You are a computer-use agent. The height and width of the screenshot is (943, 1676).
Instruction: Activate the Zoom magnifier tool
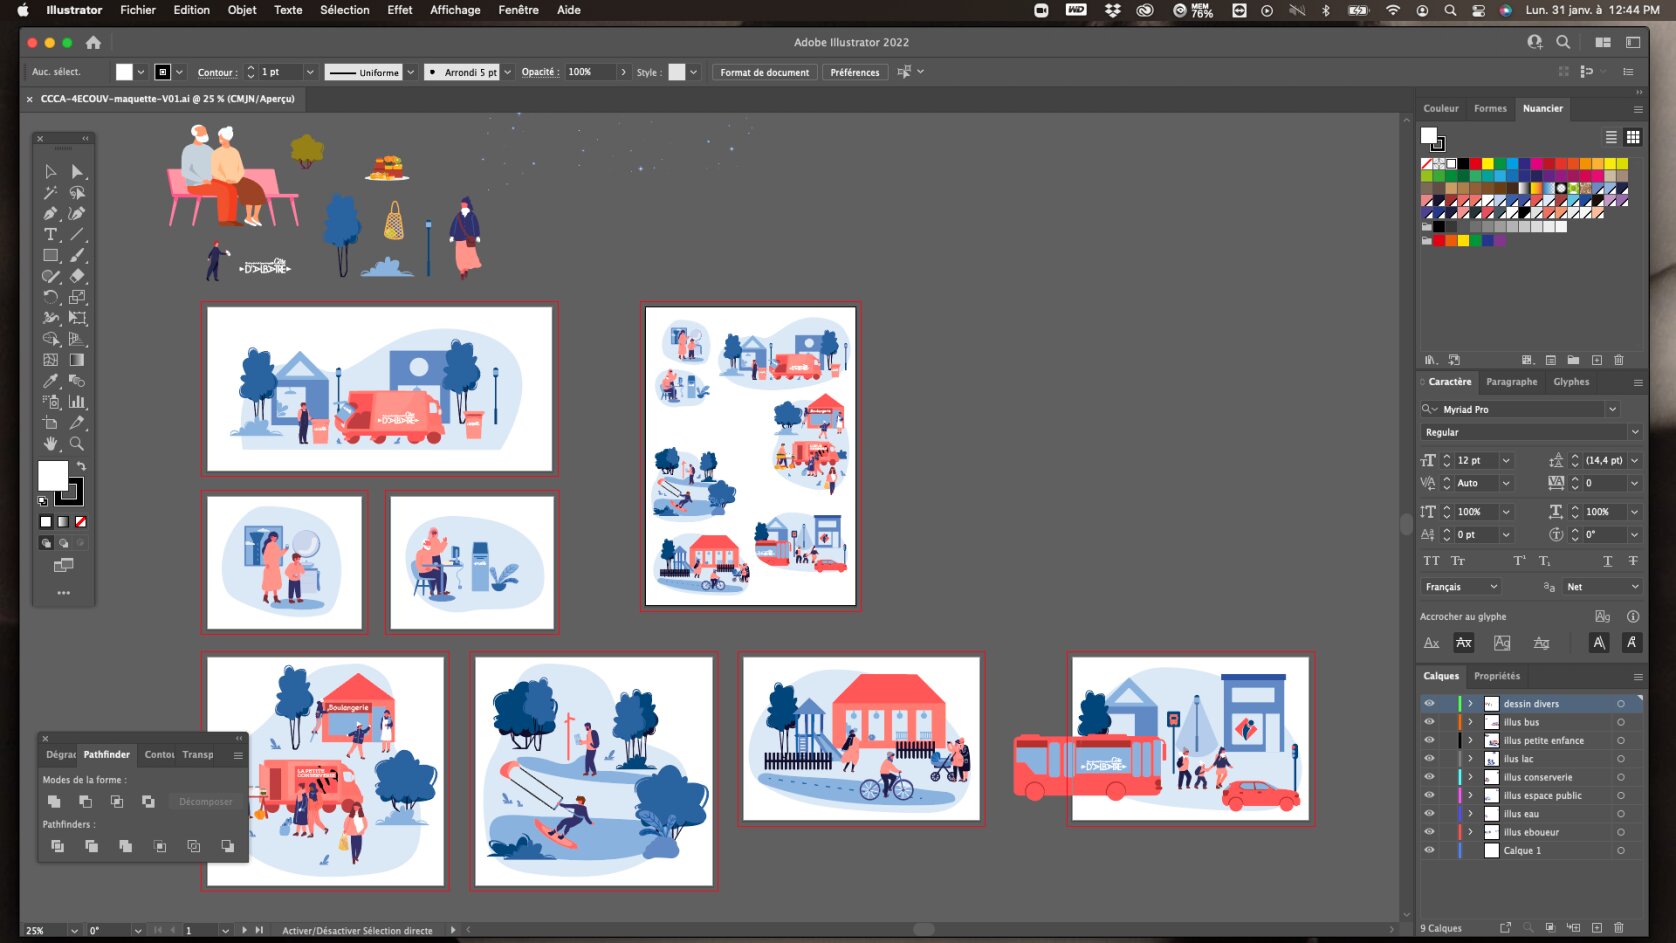(x=77, y=444)
